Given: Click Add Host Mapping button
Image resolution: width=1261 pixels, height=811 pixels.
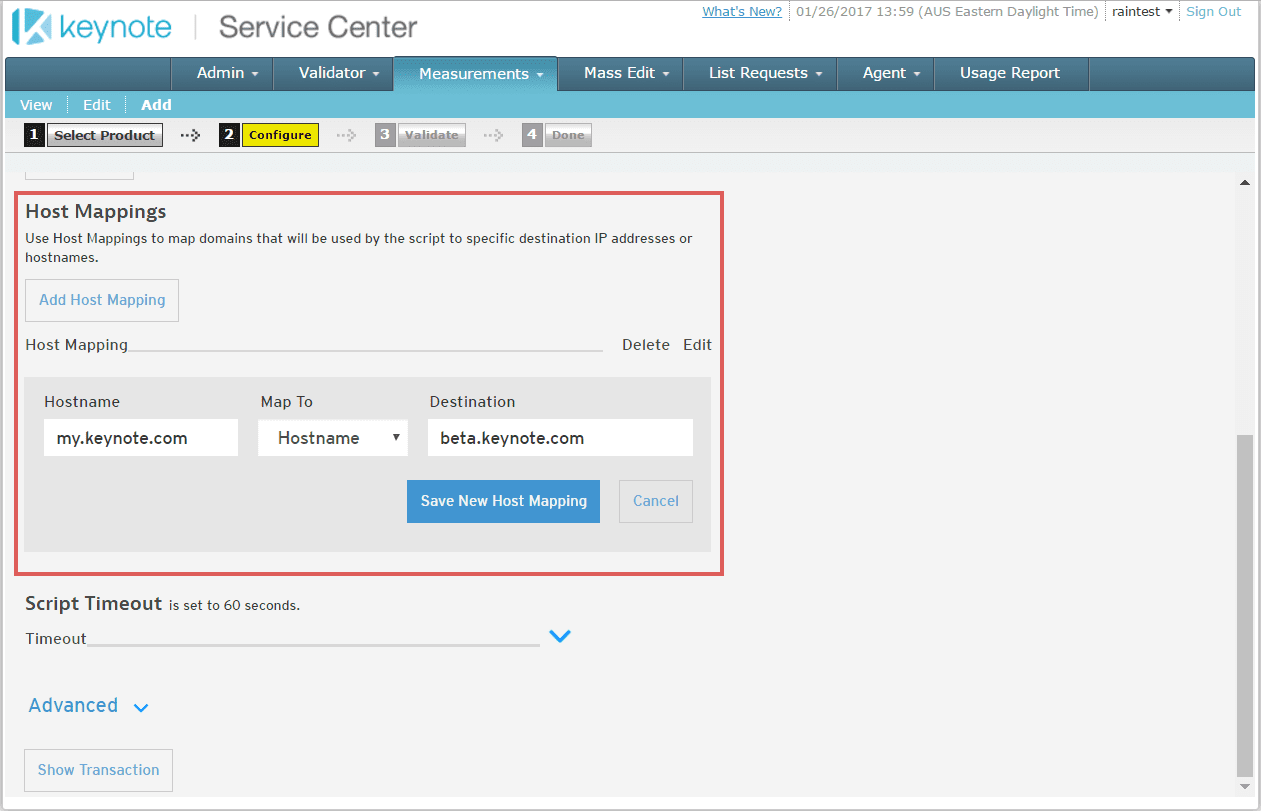Looking at the screenshot, I should (x=102, y=300).
